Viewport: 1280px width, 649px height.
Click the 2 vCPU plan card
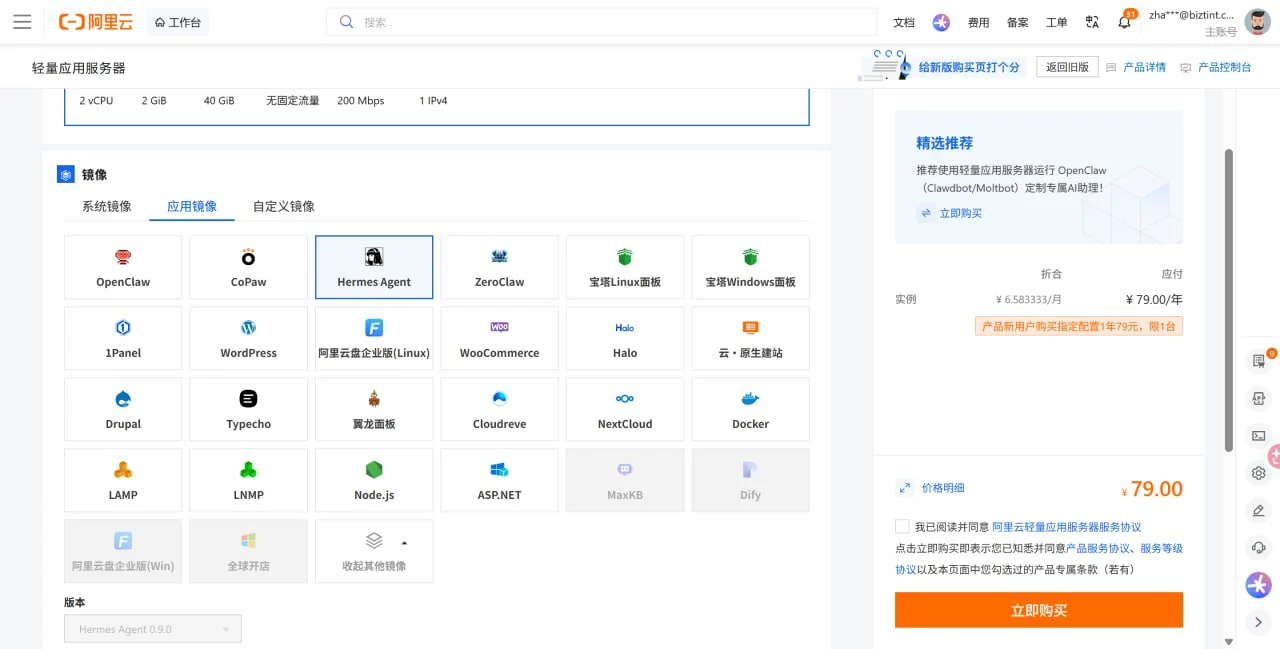[437, 106]
